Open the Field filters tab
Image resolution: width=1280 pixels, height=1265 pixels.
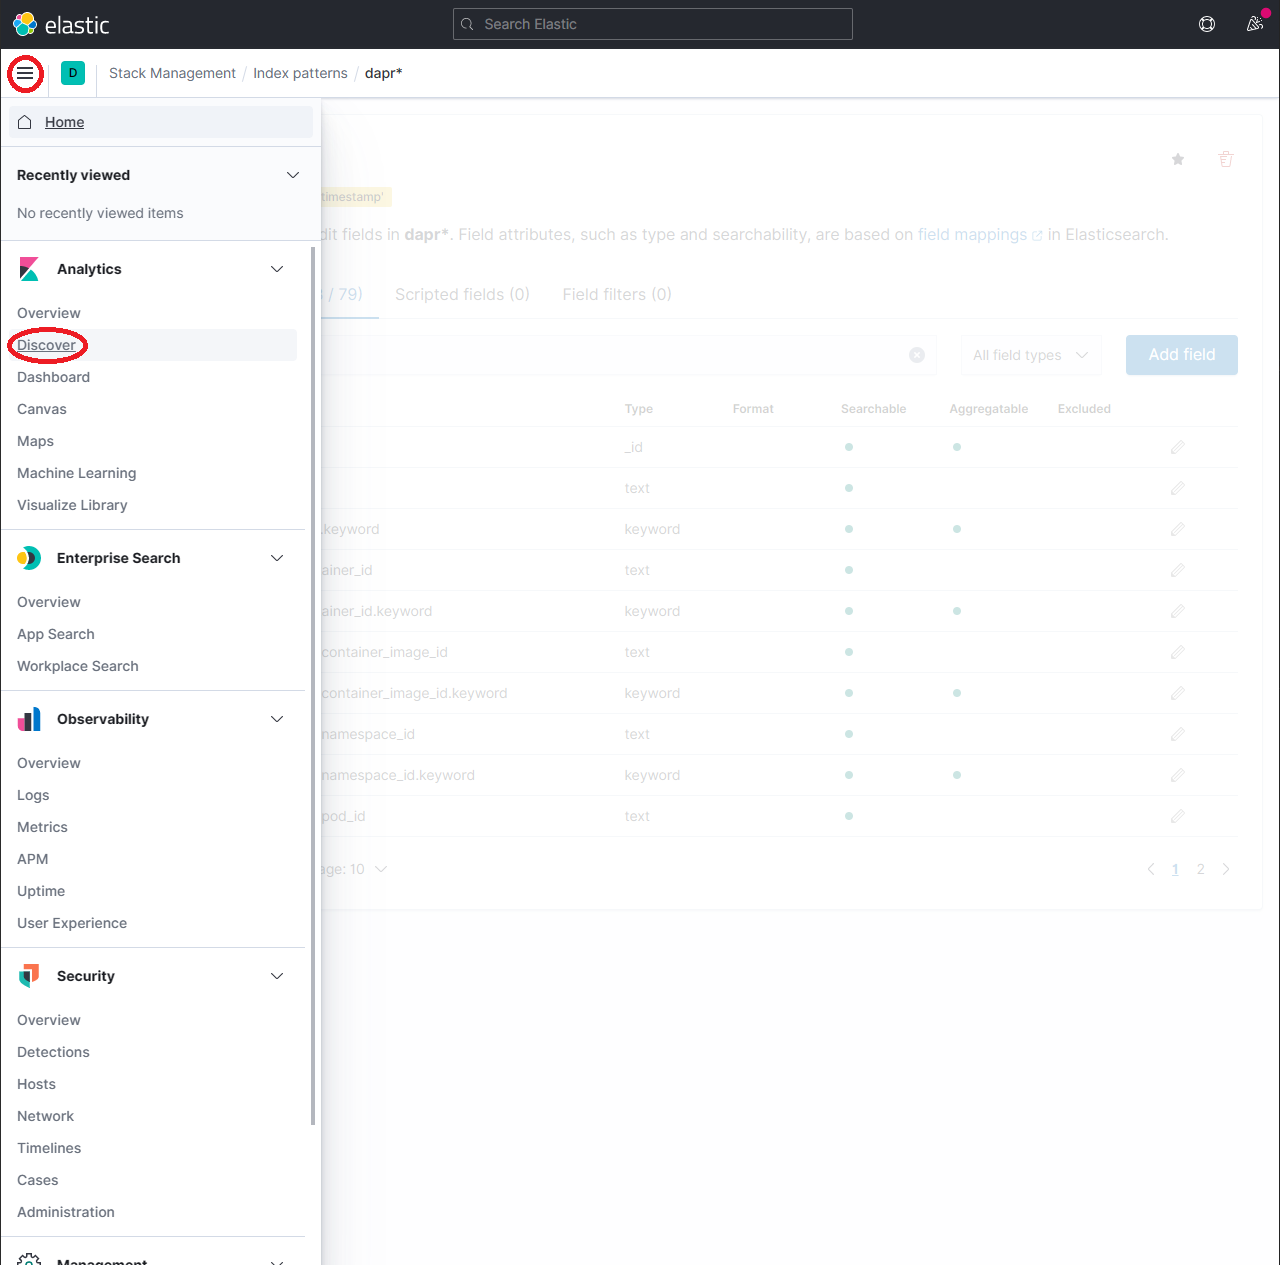pyautogui.click(x=616, y=294)
